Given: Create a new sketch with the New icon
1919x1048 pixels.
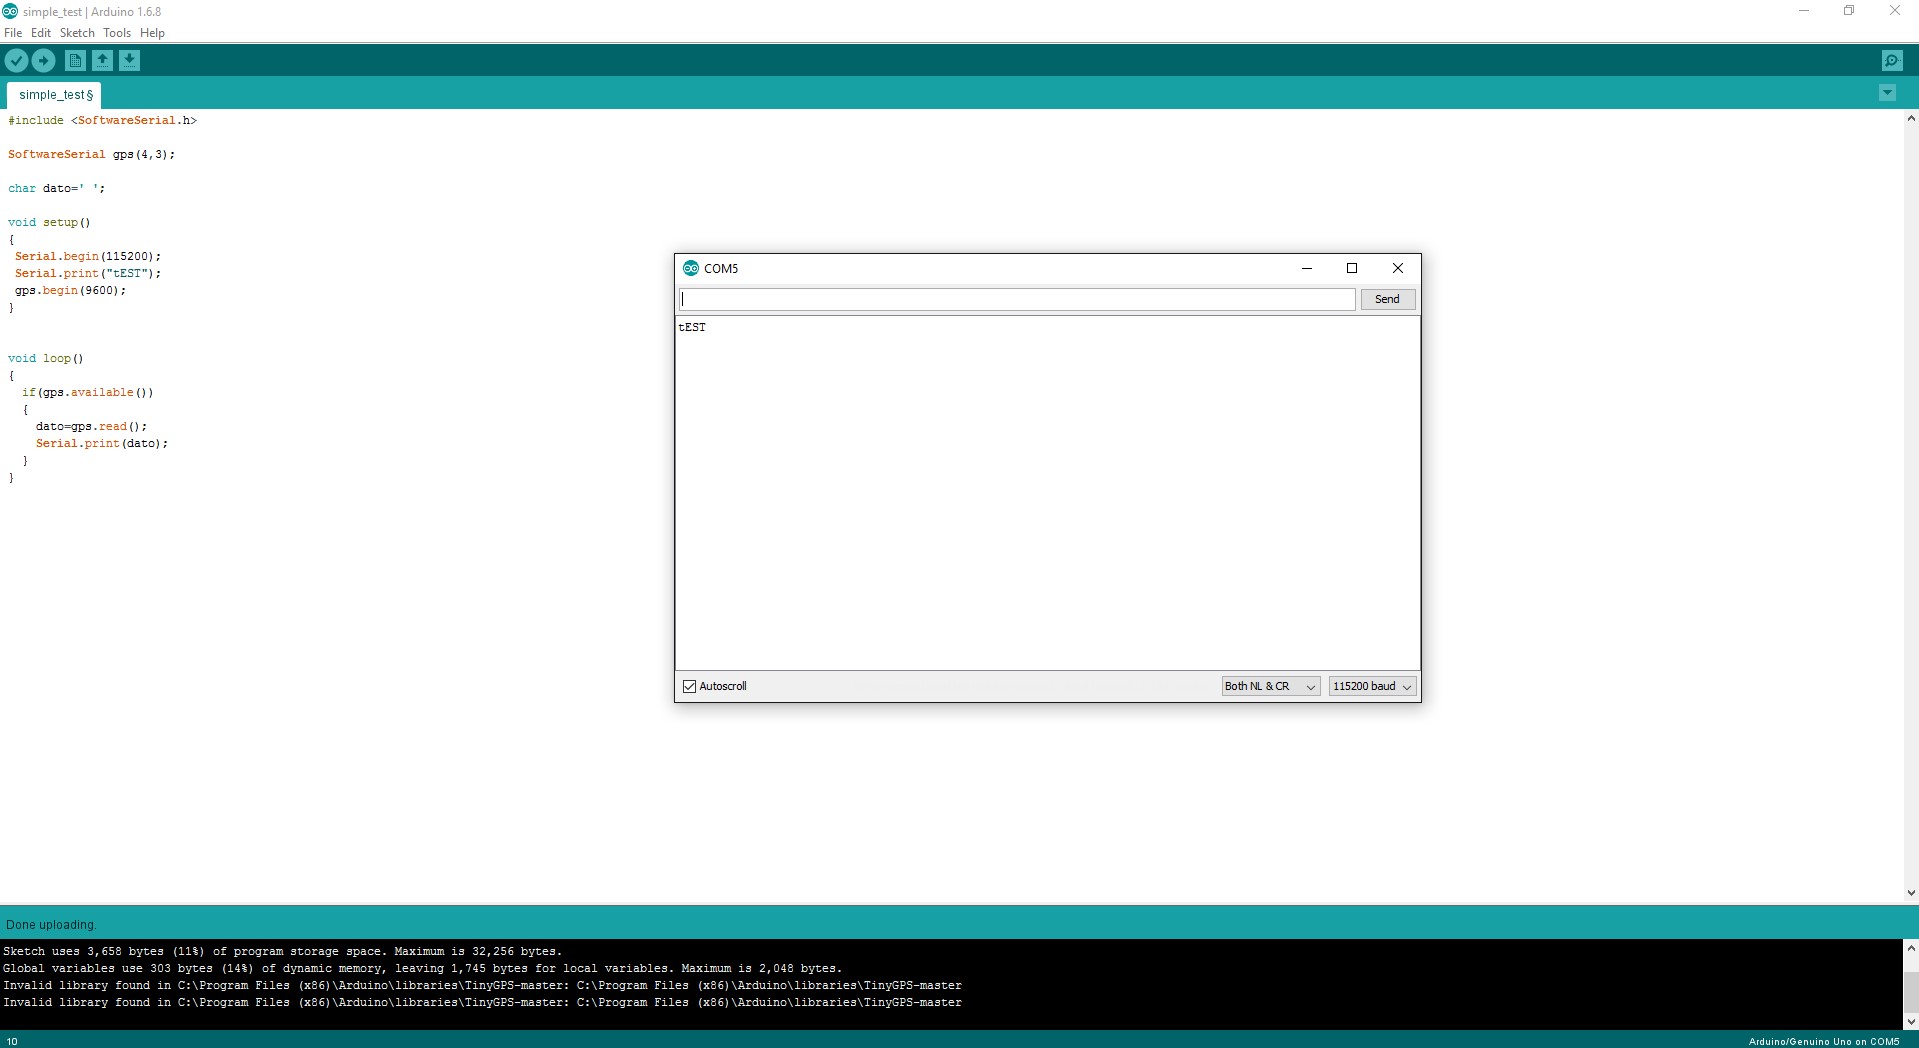Looking at the screenshot, I should pos(75,61).
